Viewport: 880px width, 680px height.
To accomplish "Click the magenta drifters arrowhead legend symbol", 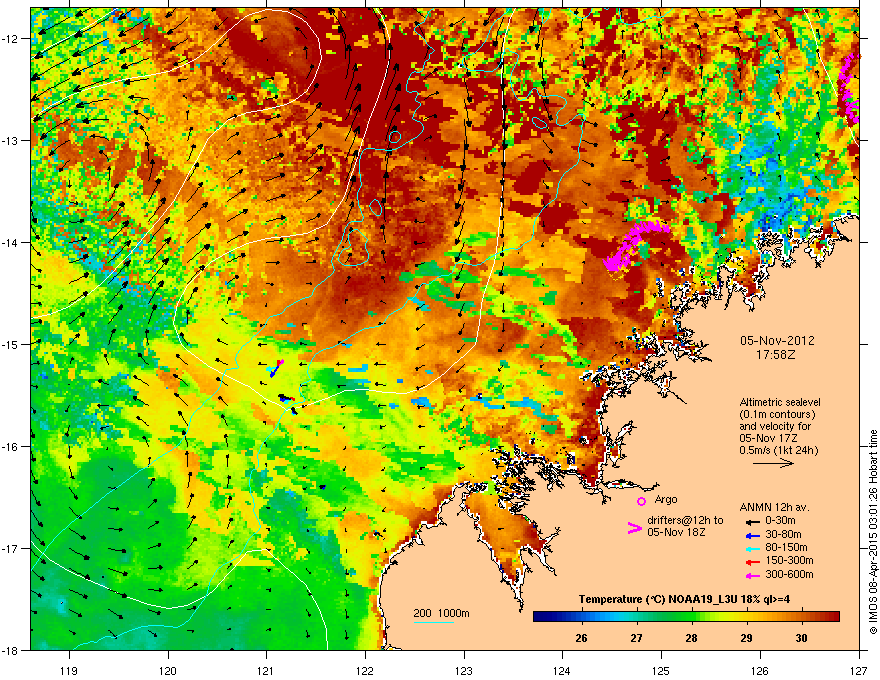I will [634, 527].
